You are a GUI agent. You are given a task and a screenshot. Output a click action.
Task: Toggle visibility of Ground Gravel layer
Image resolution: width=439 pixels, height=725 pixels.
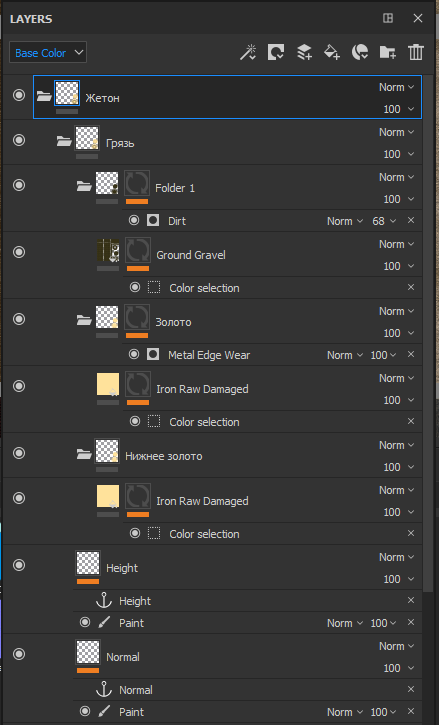coord(19,252)
